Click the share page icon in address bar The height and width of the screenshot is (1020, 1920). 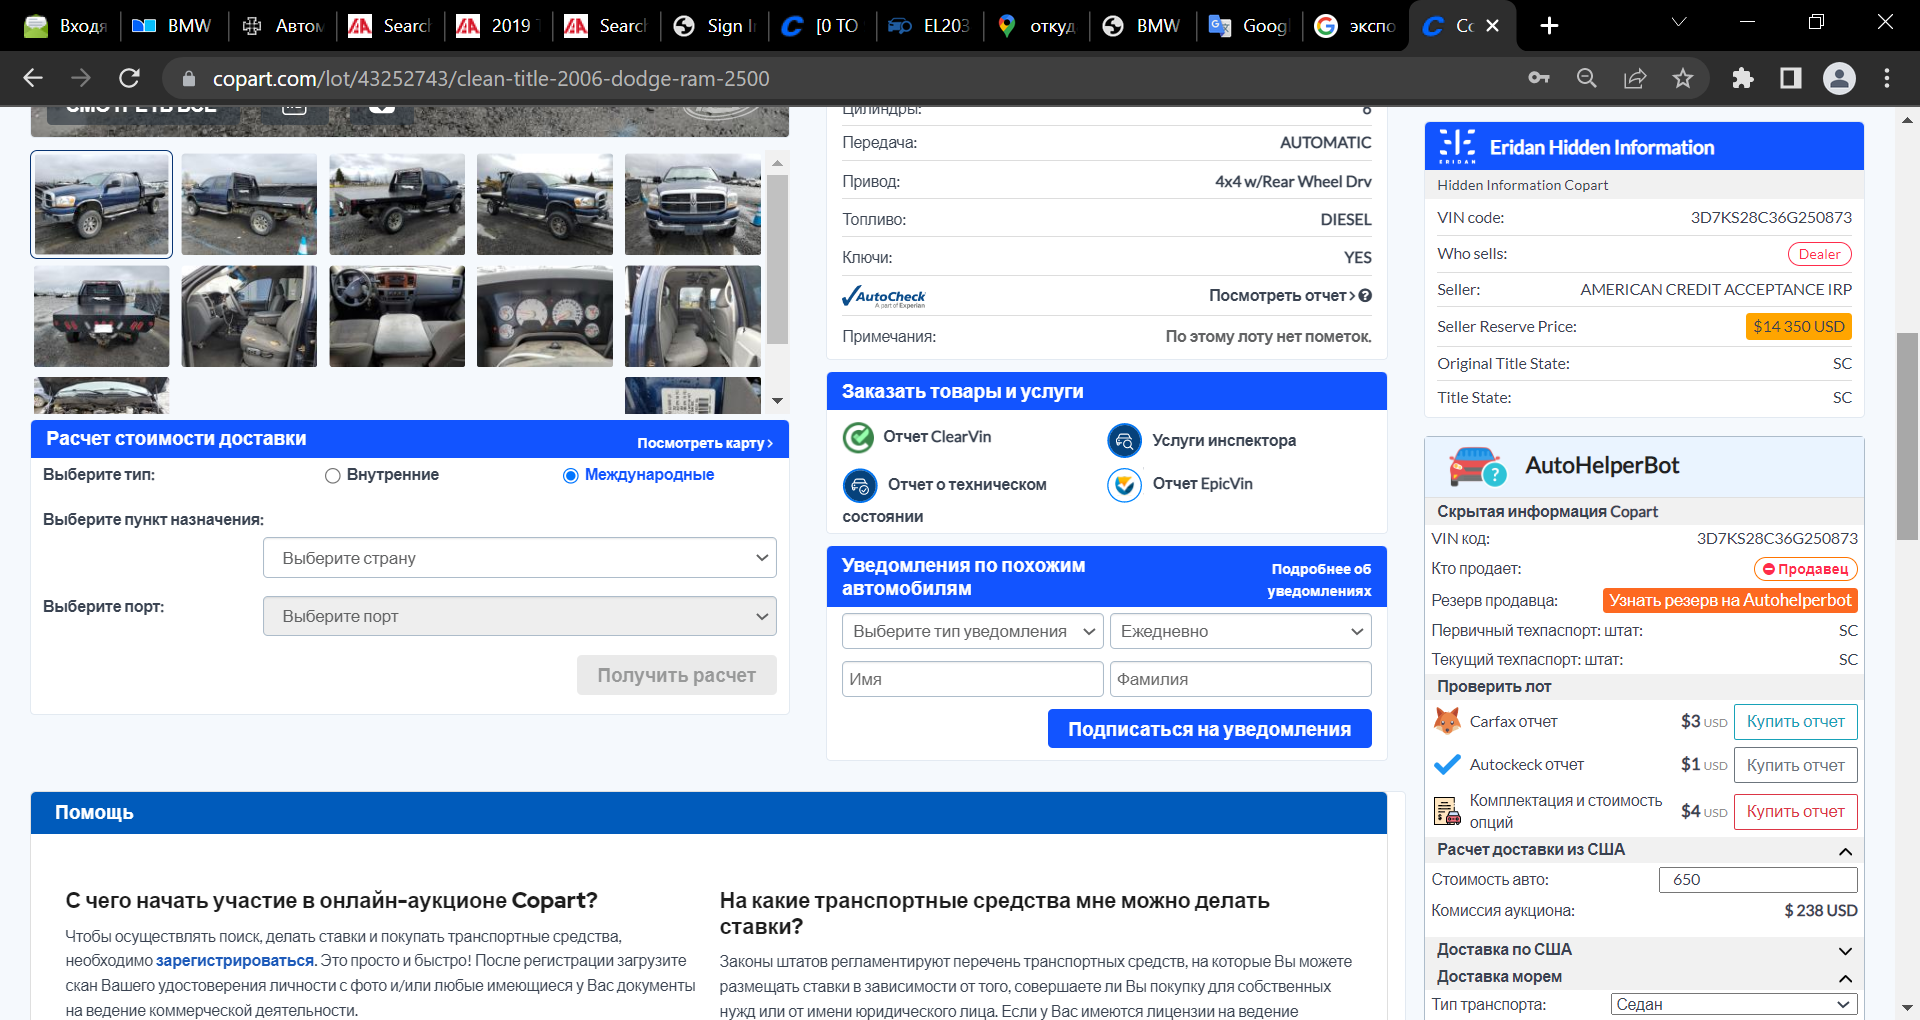1635,78
